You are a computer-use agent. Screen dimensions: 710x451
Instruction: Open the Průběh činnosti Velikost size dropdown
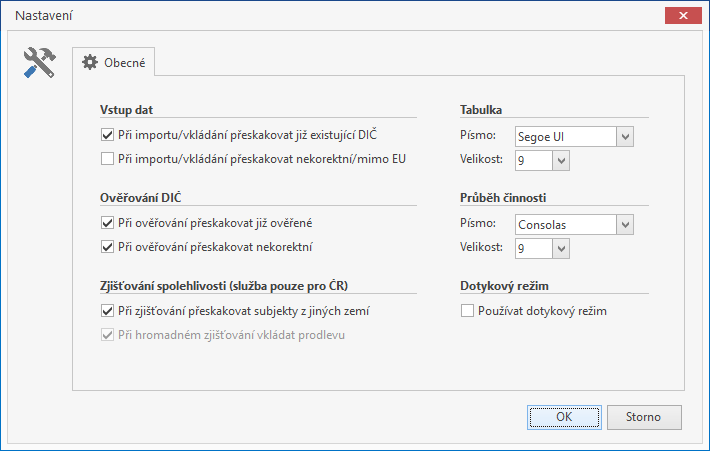click(560, 248)
